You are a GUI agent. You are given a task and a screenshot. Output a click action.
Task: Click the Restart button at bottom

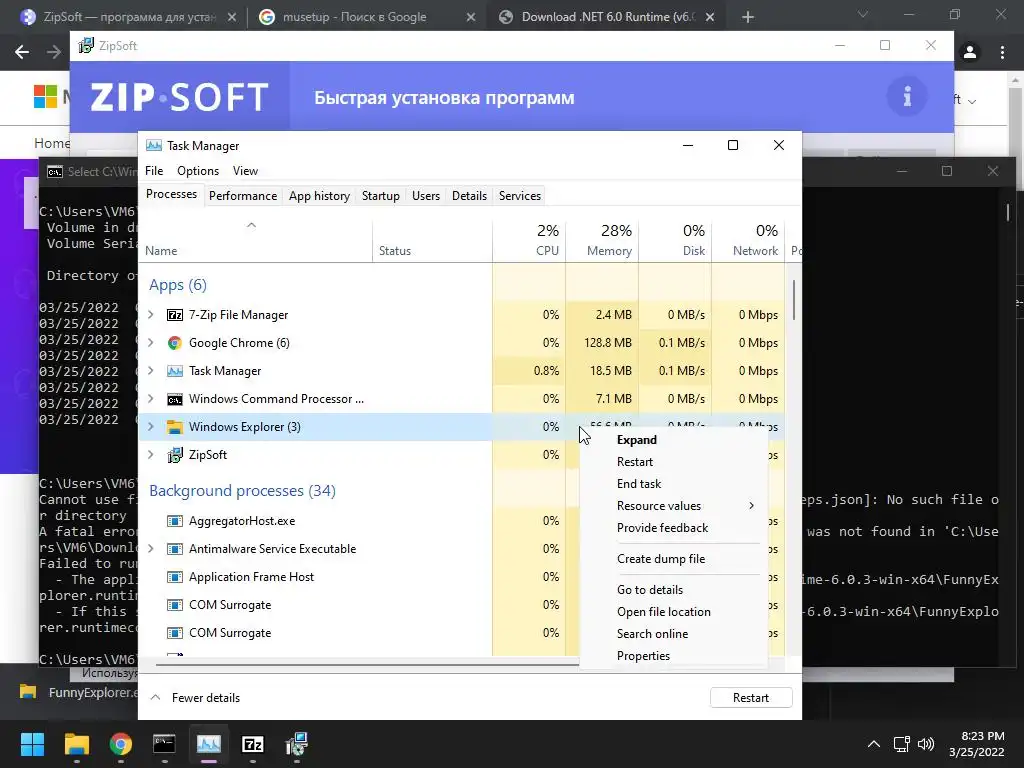coord(751,697)
